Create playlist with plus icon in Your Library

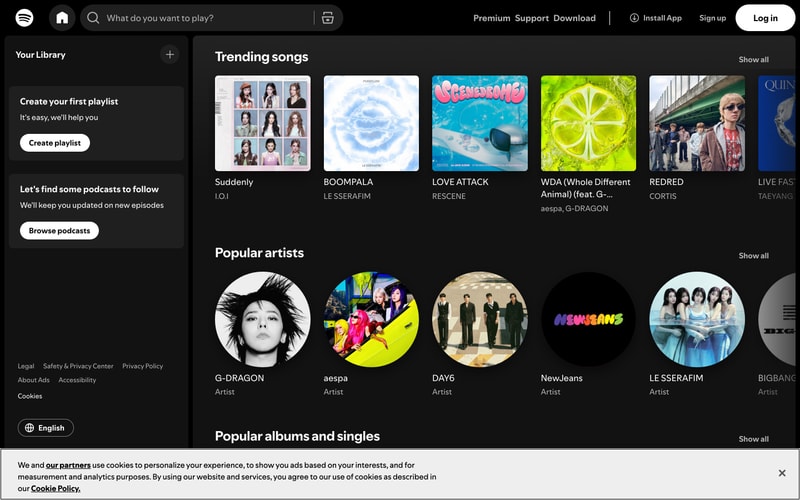pos(169,55)
